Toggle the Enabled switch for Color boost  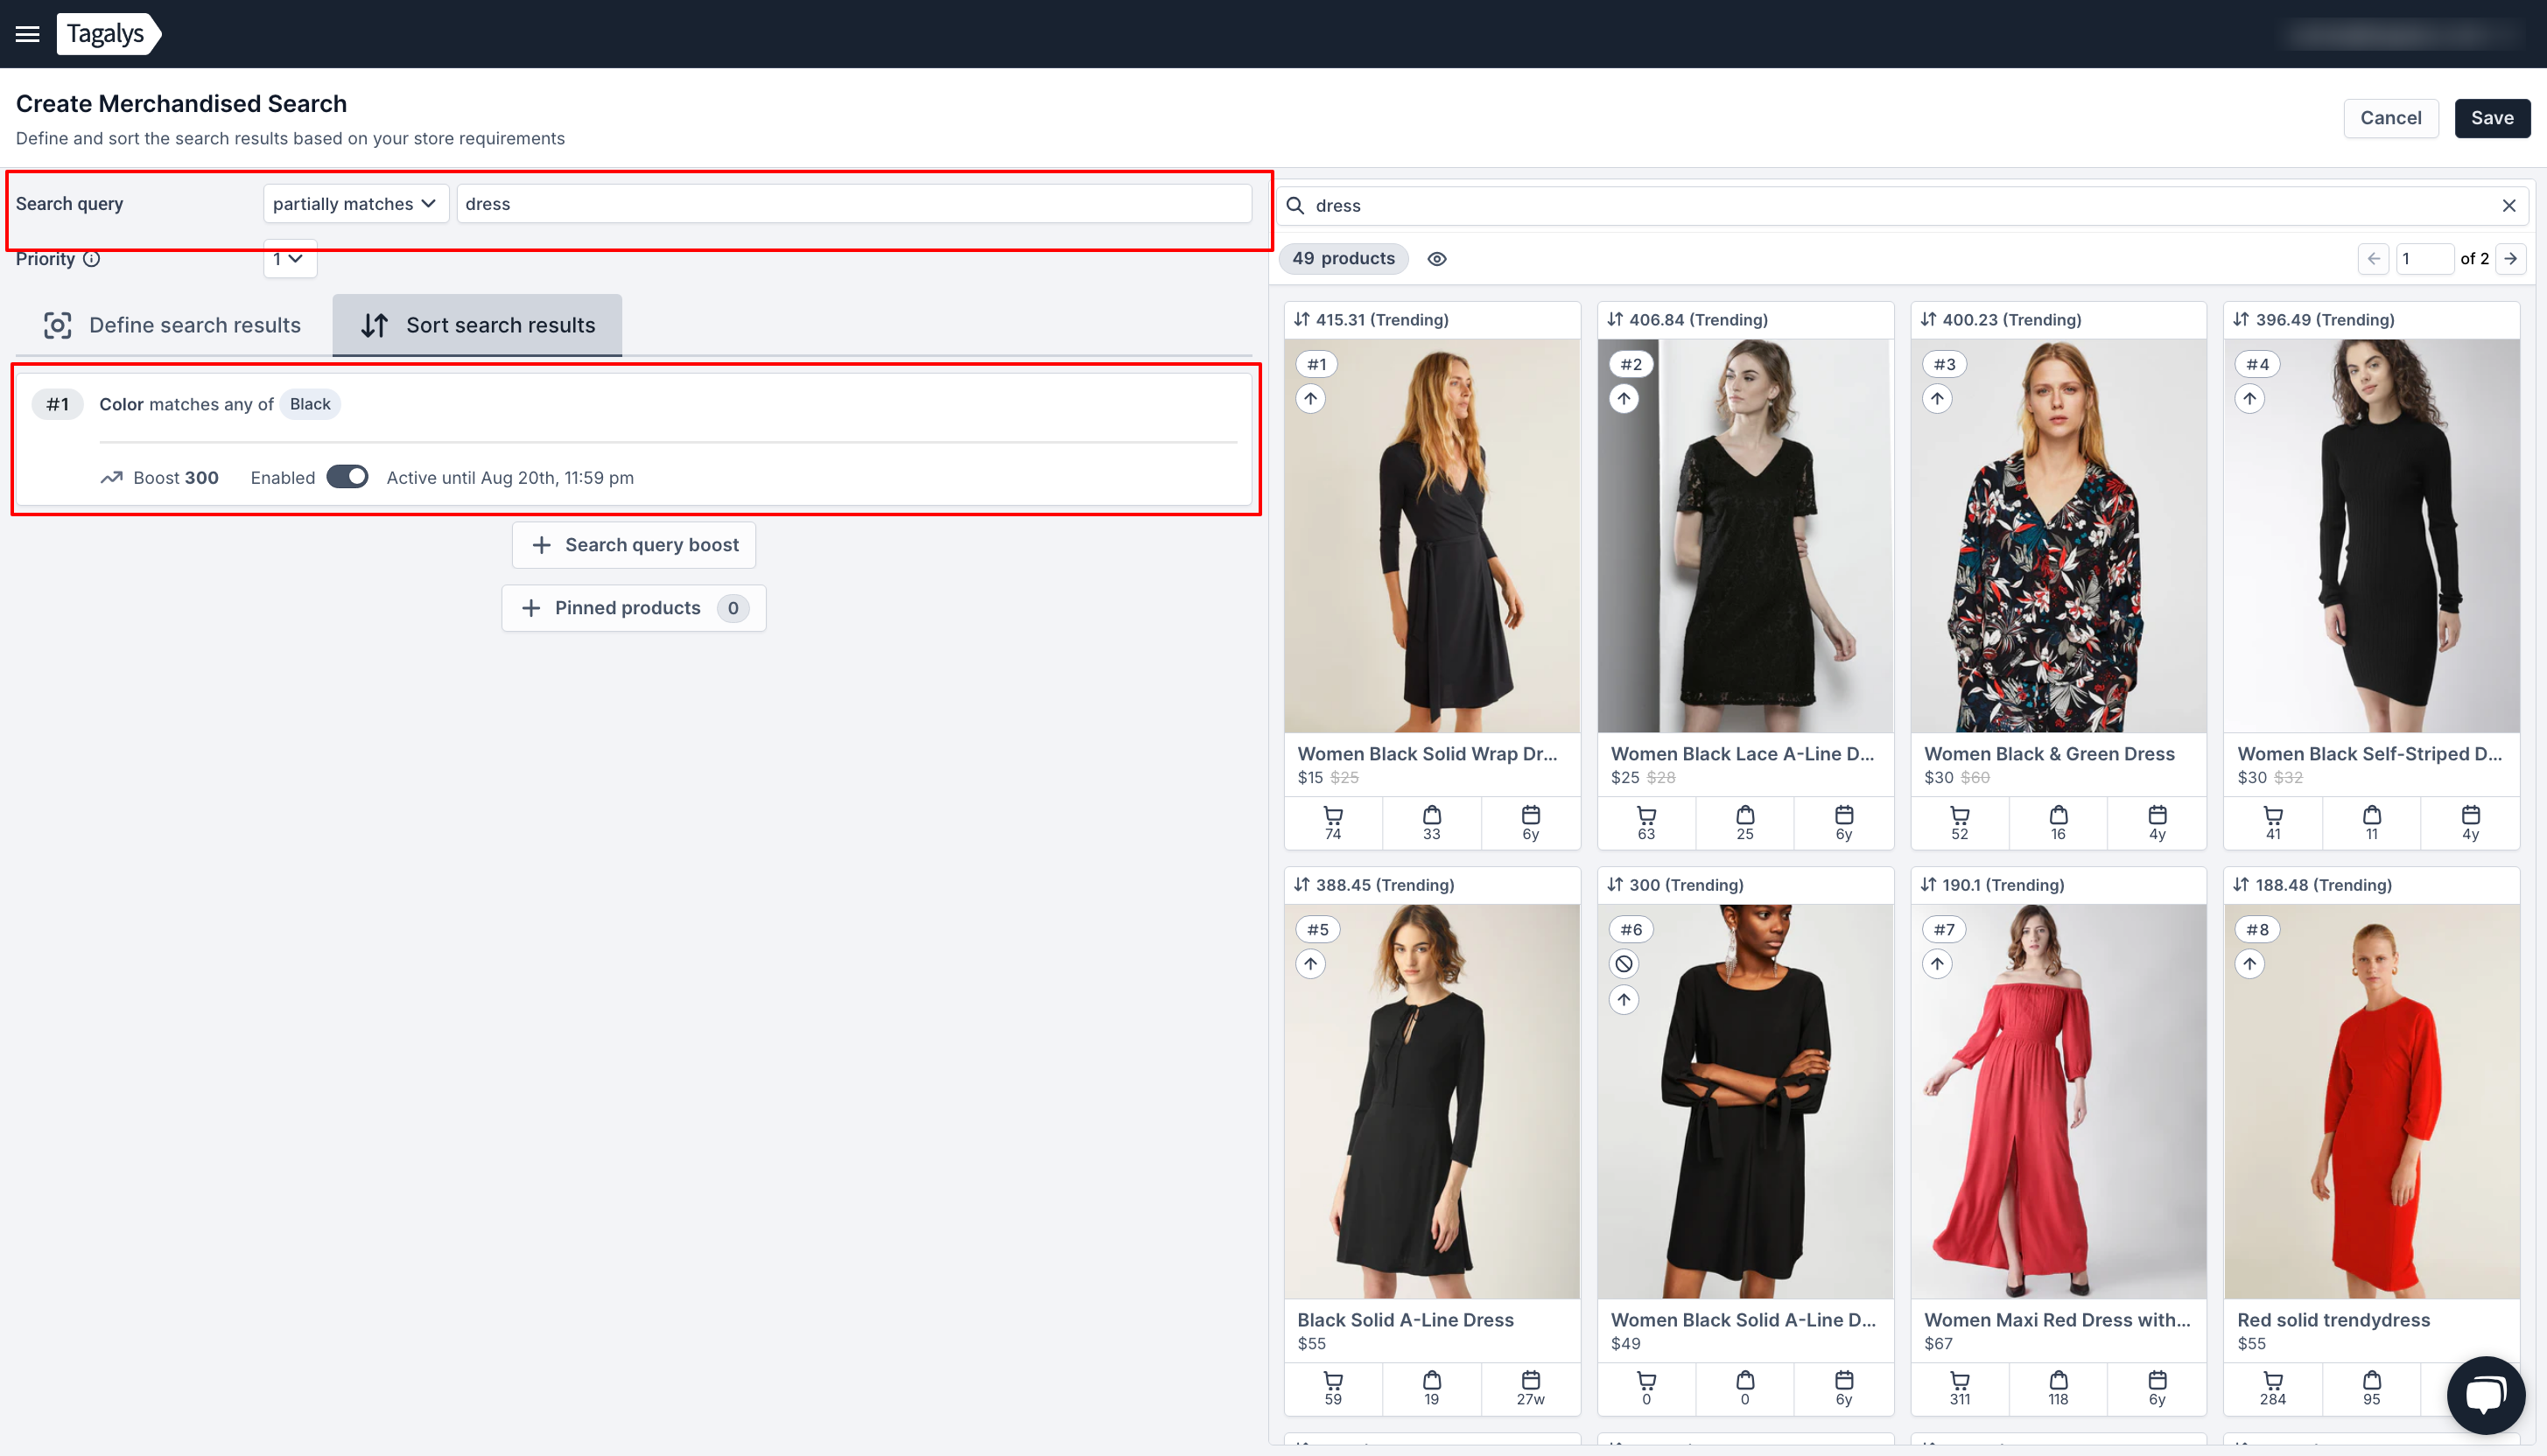[348, 477]
